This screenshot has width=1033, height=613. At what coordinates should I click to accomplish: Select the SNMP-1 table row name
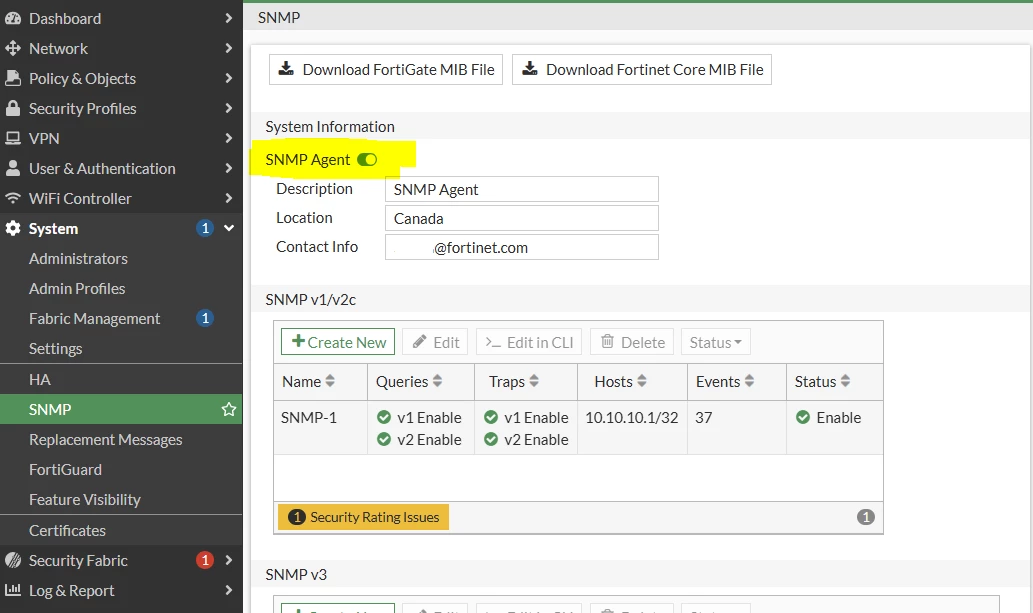click(x=308, y=417)
